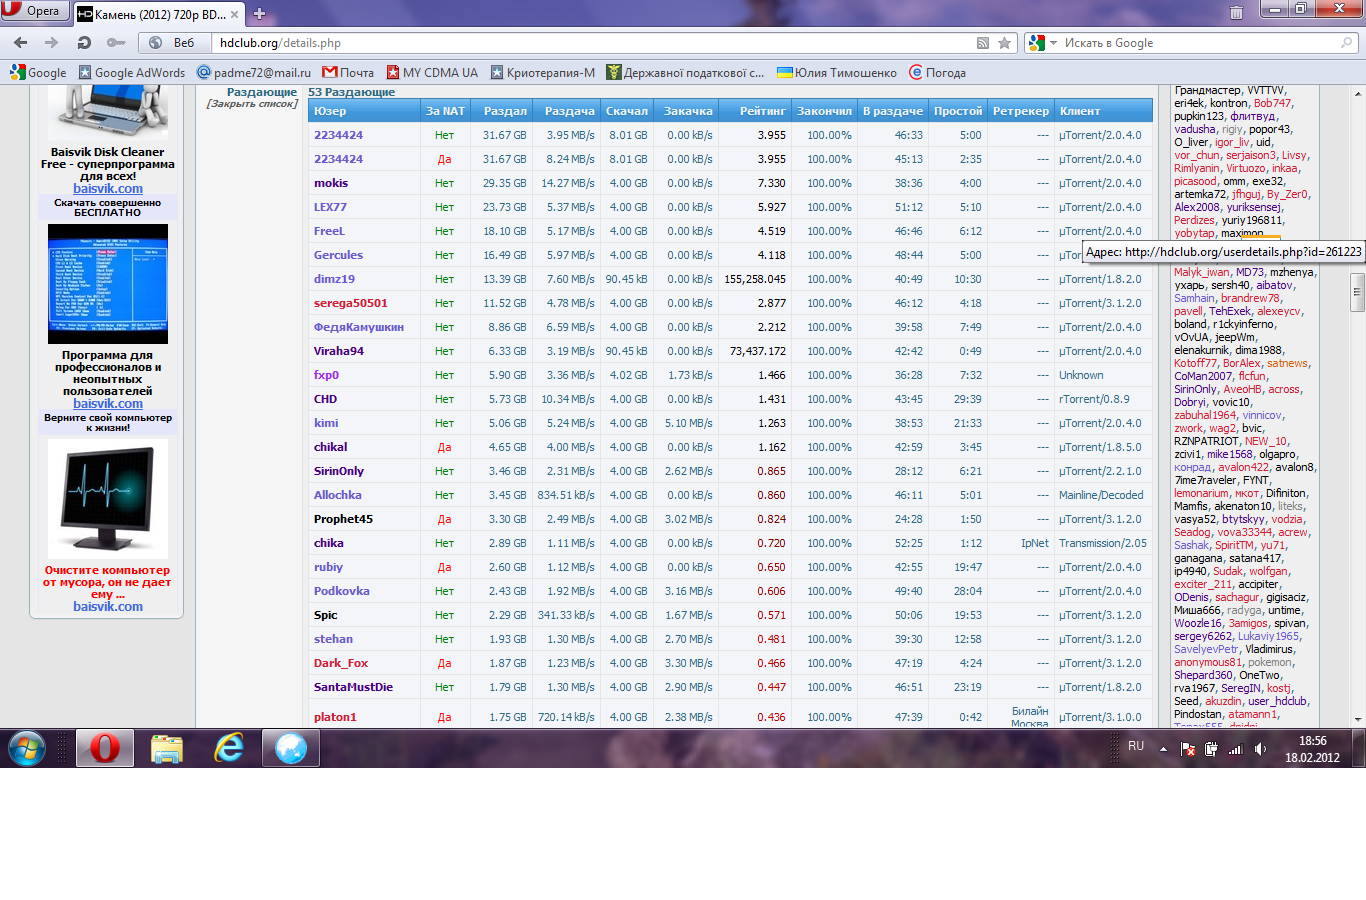This screenshot has width=1366, height=900.
Task: Click the RU language indicator
Action: 1136,746
